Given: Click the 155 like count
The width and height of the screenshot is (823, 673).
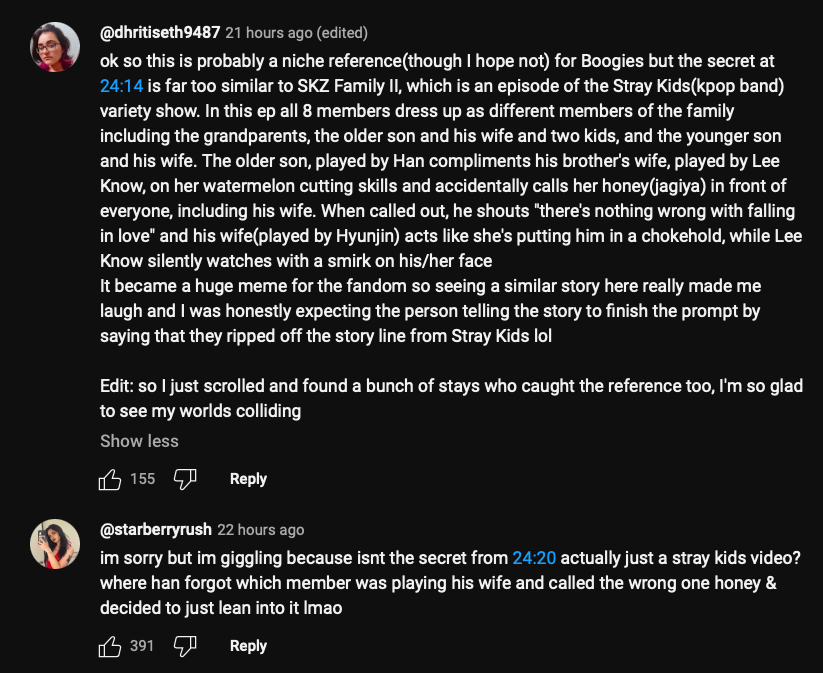Looking at the screenshot, I should coord(143,479).
